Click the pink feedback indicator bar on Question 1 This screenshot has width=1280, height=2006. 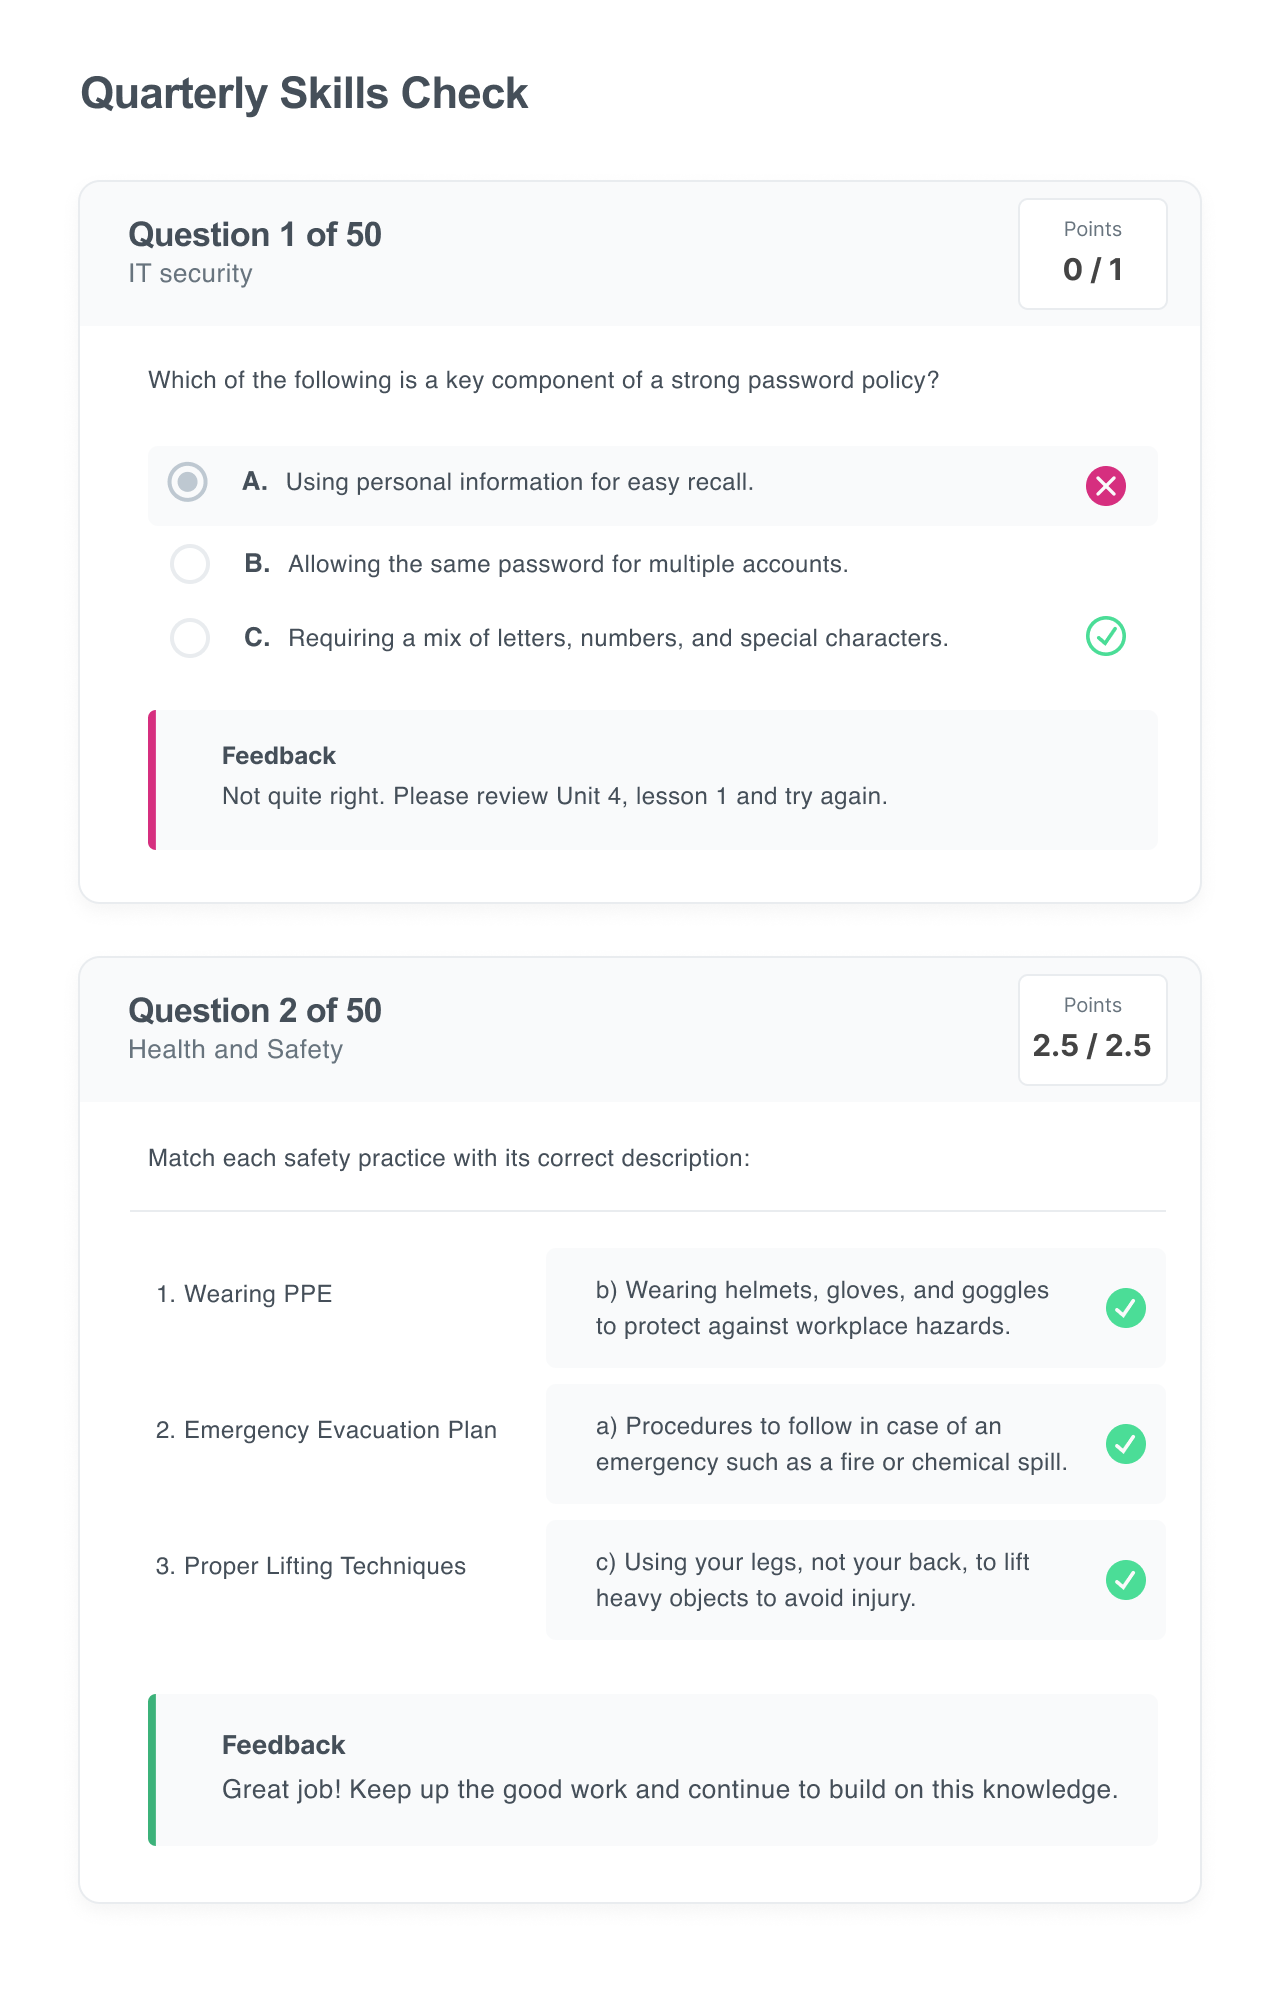click(x=153, y=780)
